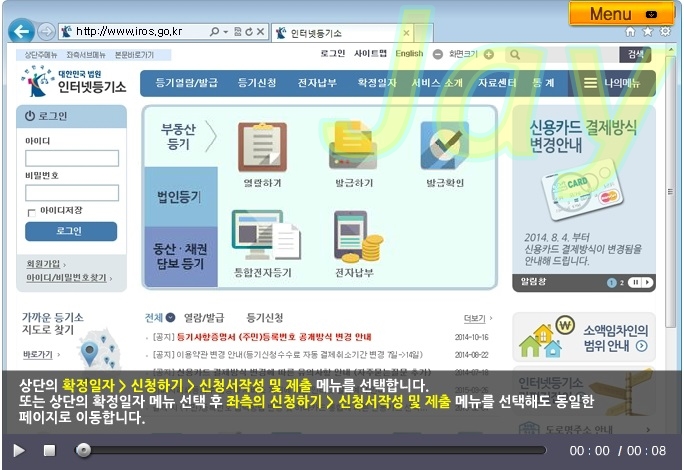Click the site search magnifier icon

tap(515, 55)
